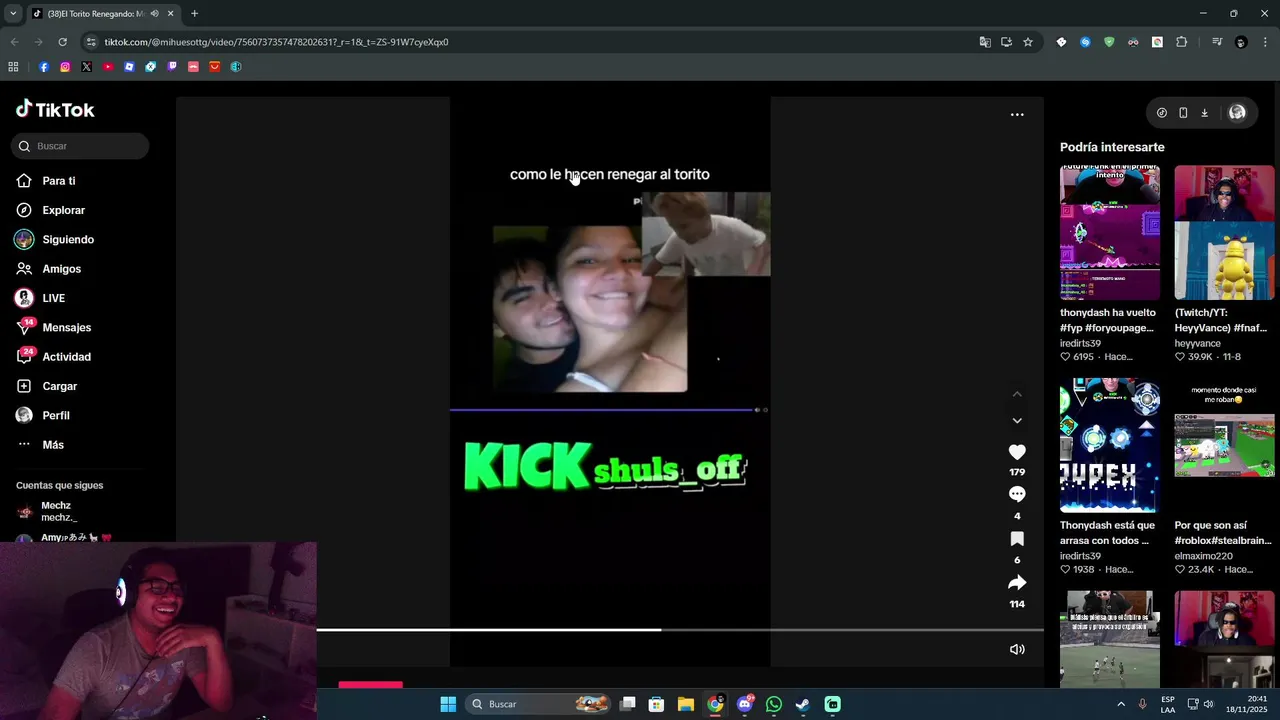
Task: Open the iredirts39 author link under first video
Action: [x=1080, y=343]
